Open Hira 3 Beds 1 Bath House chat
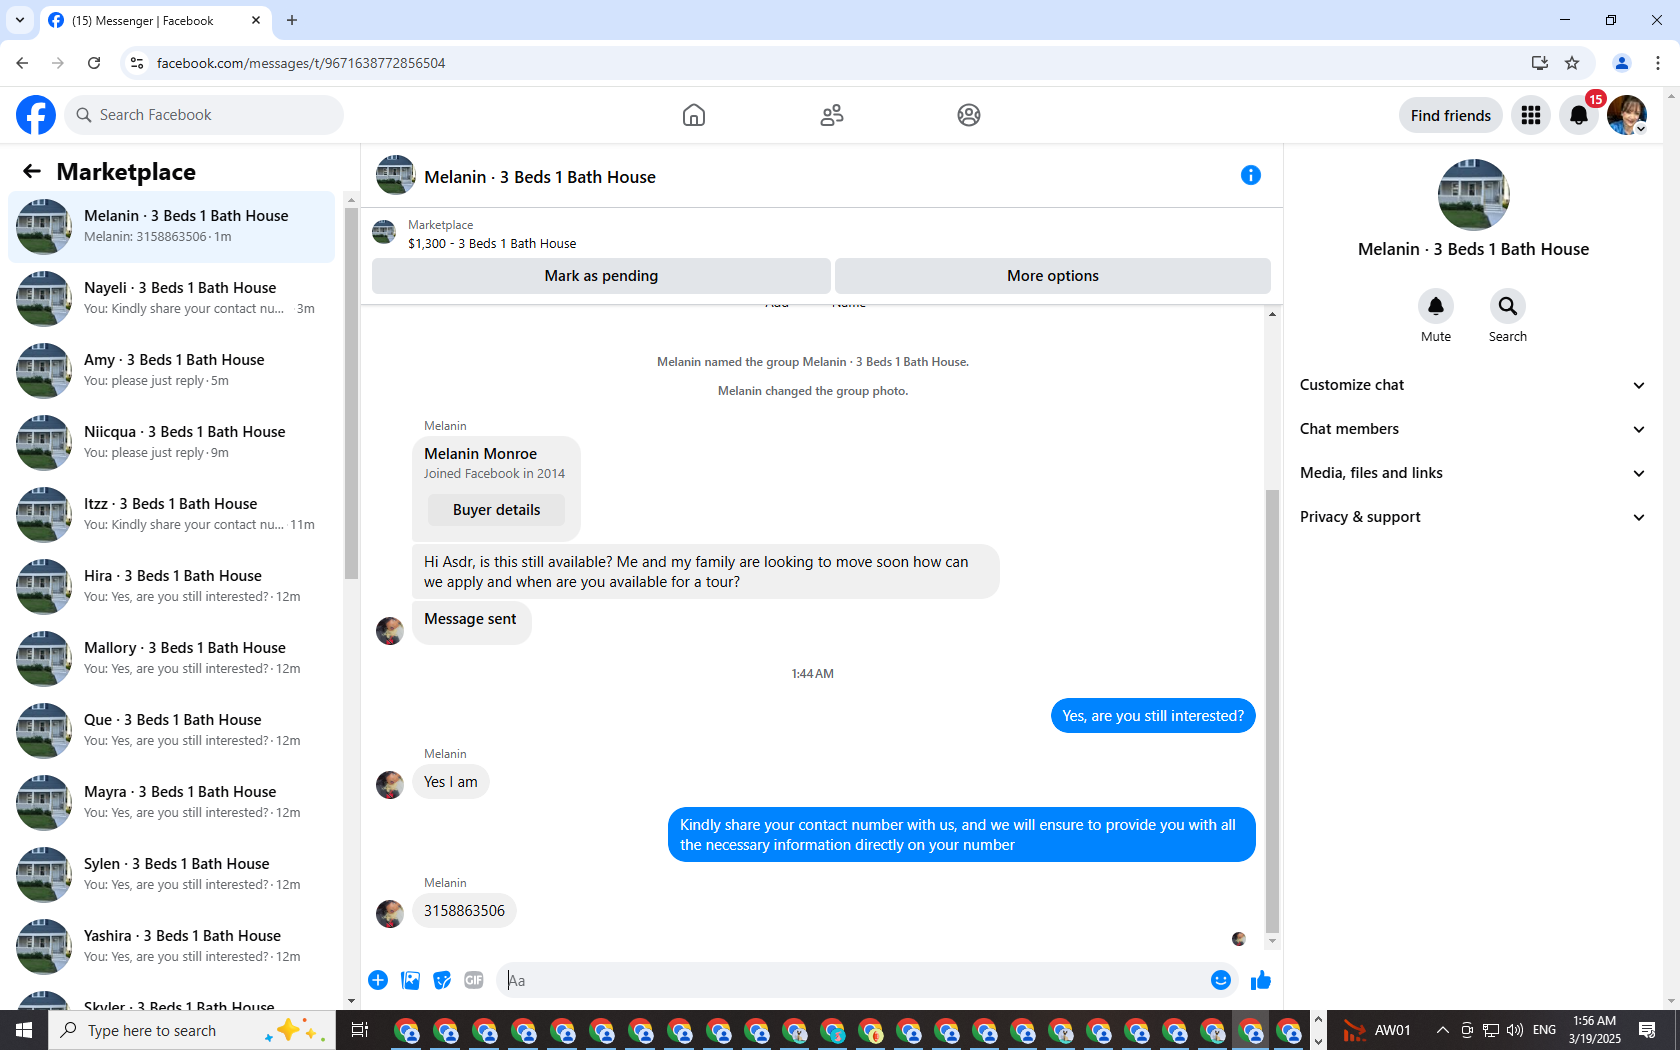 click(x=172, y=587)
